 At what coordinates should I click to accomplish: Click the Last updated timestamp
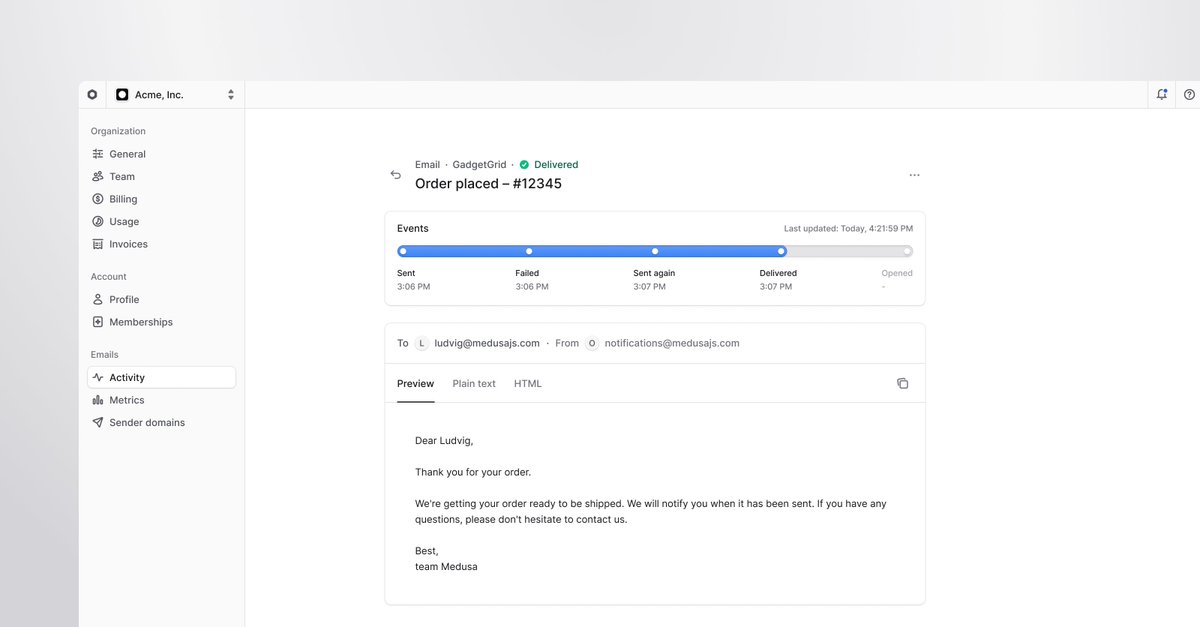848,229
